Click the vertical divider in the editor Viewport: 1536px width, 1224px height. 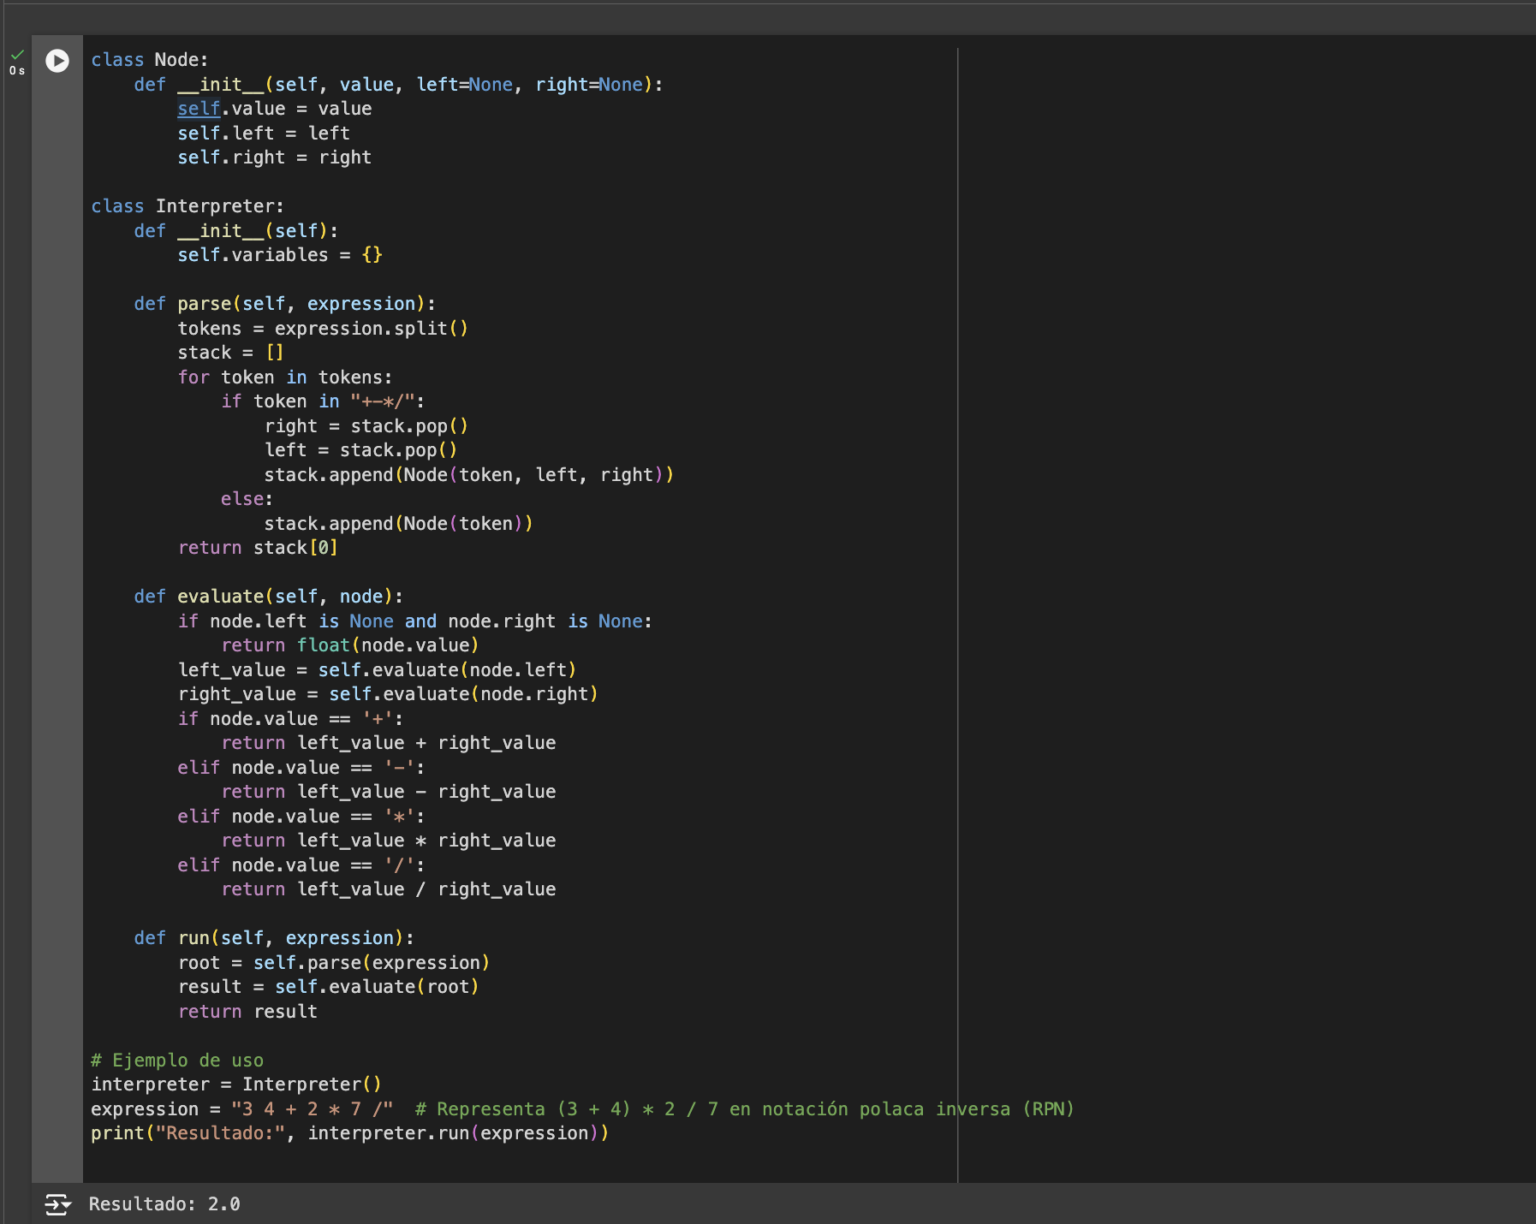(x=959, y=600)
